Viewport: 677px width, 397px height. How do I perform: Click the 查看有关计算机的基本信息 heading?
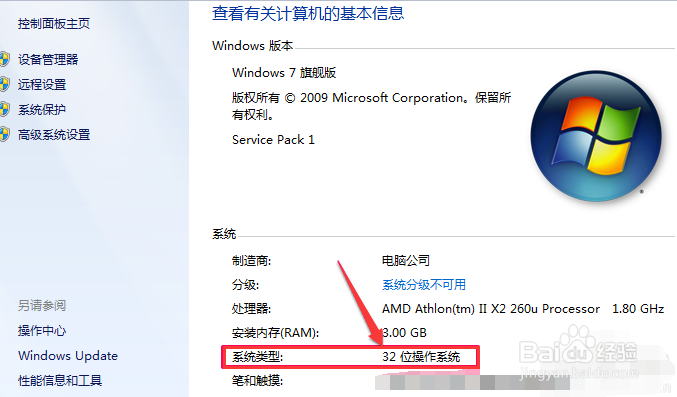308,13
